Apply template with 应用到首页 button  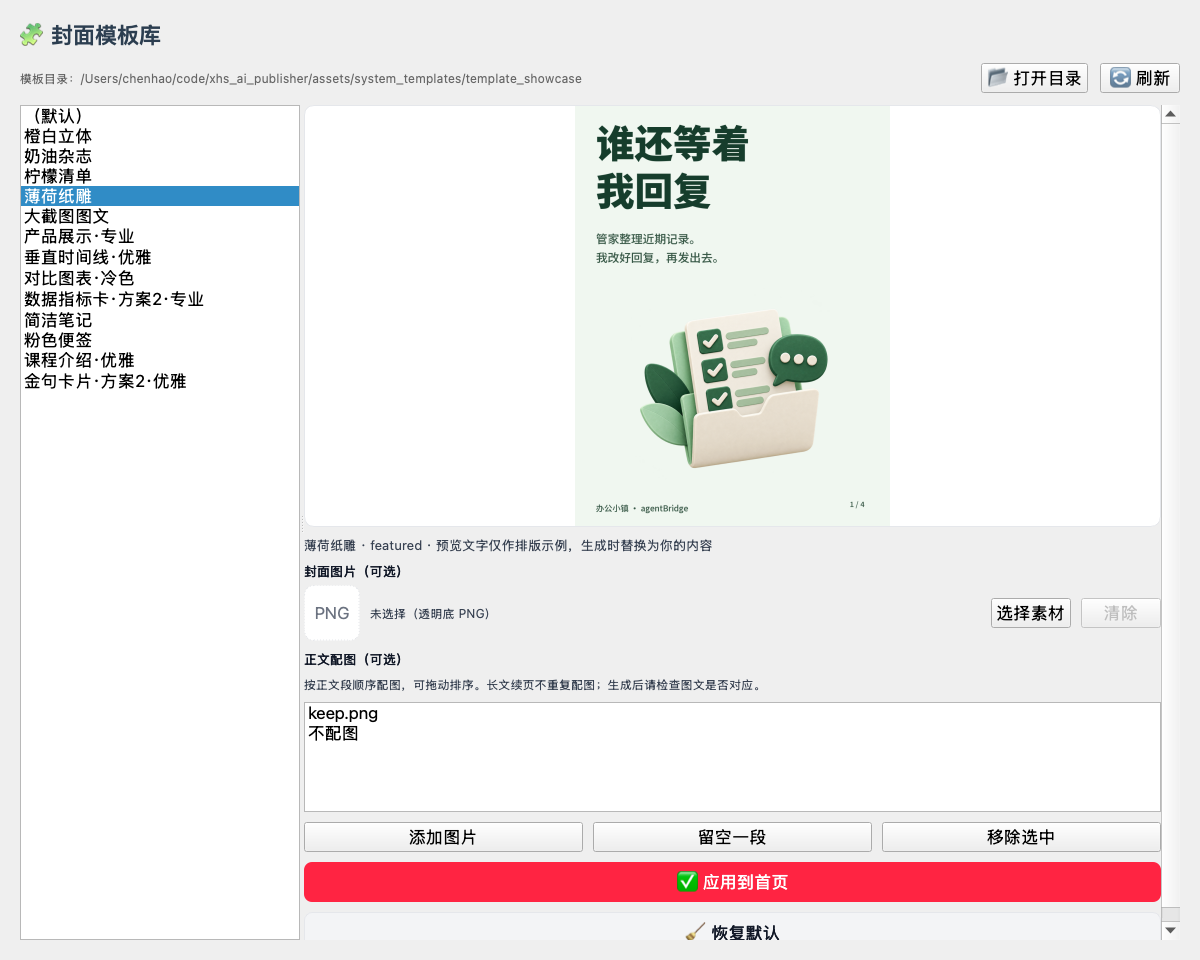pos(732,882)
